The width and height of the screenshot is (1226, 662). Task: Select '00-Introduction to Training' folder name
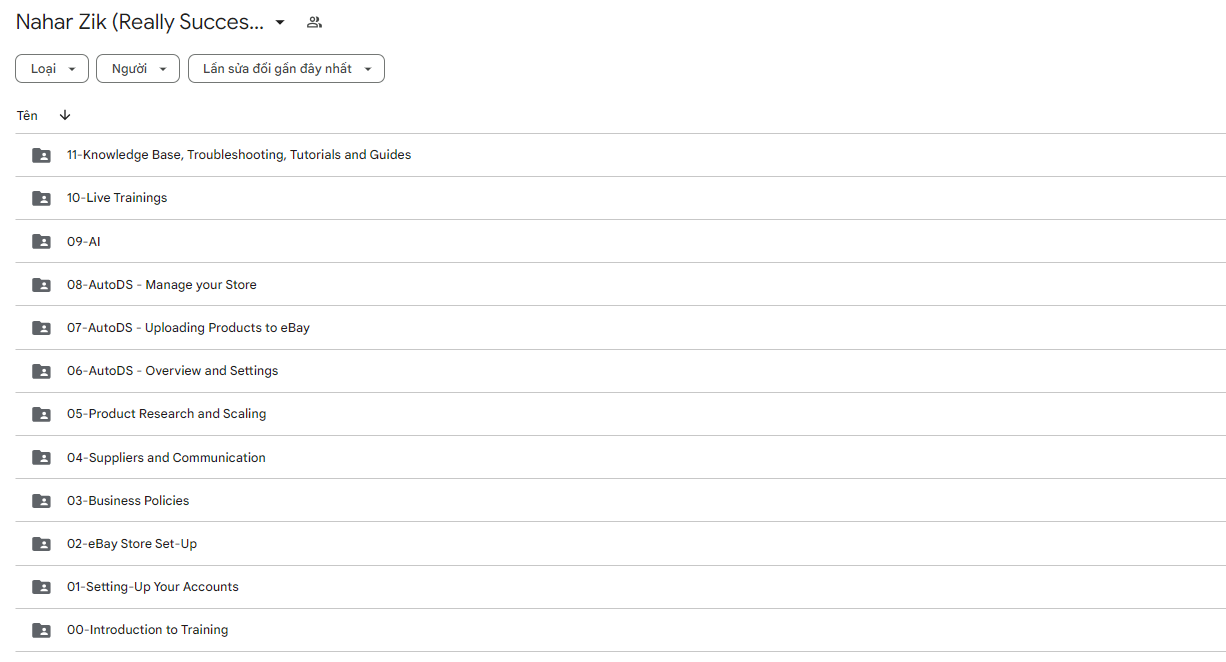148,630
